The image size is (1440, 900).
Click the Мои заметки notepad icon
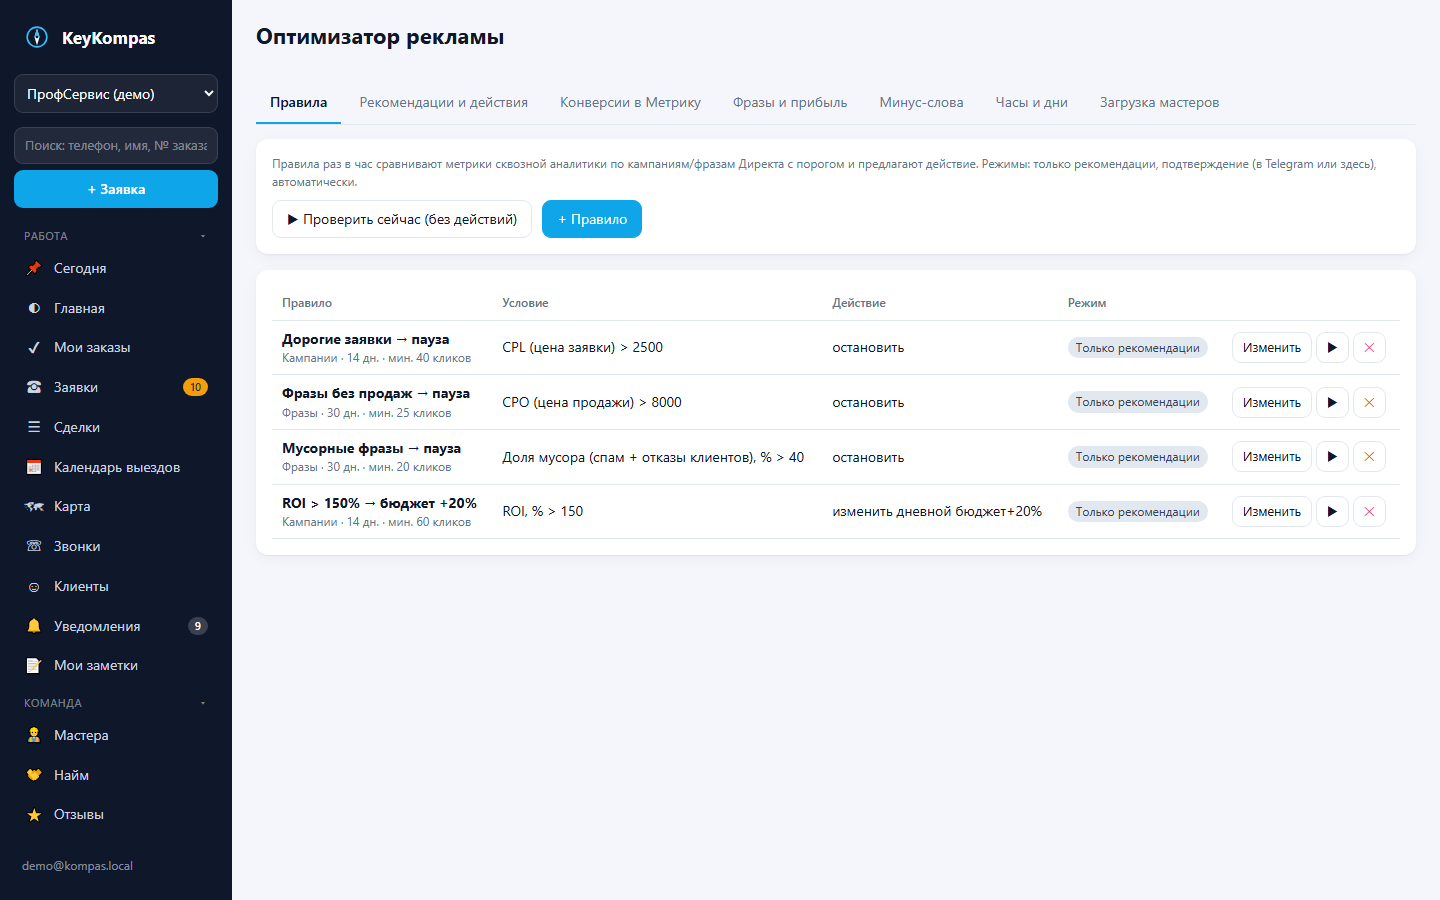[x=34, y=665]
